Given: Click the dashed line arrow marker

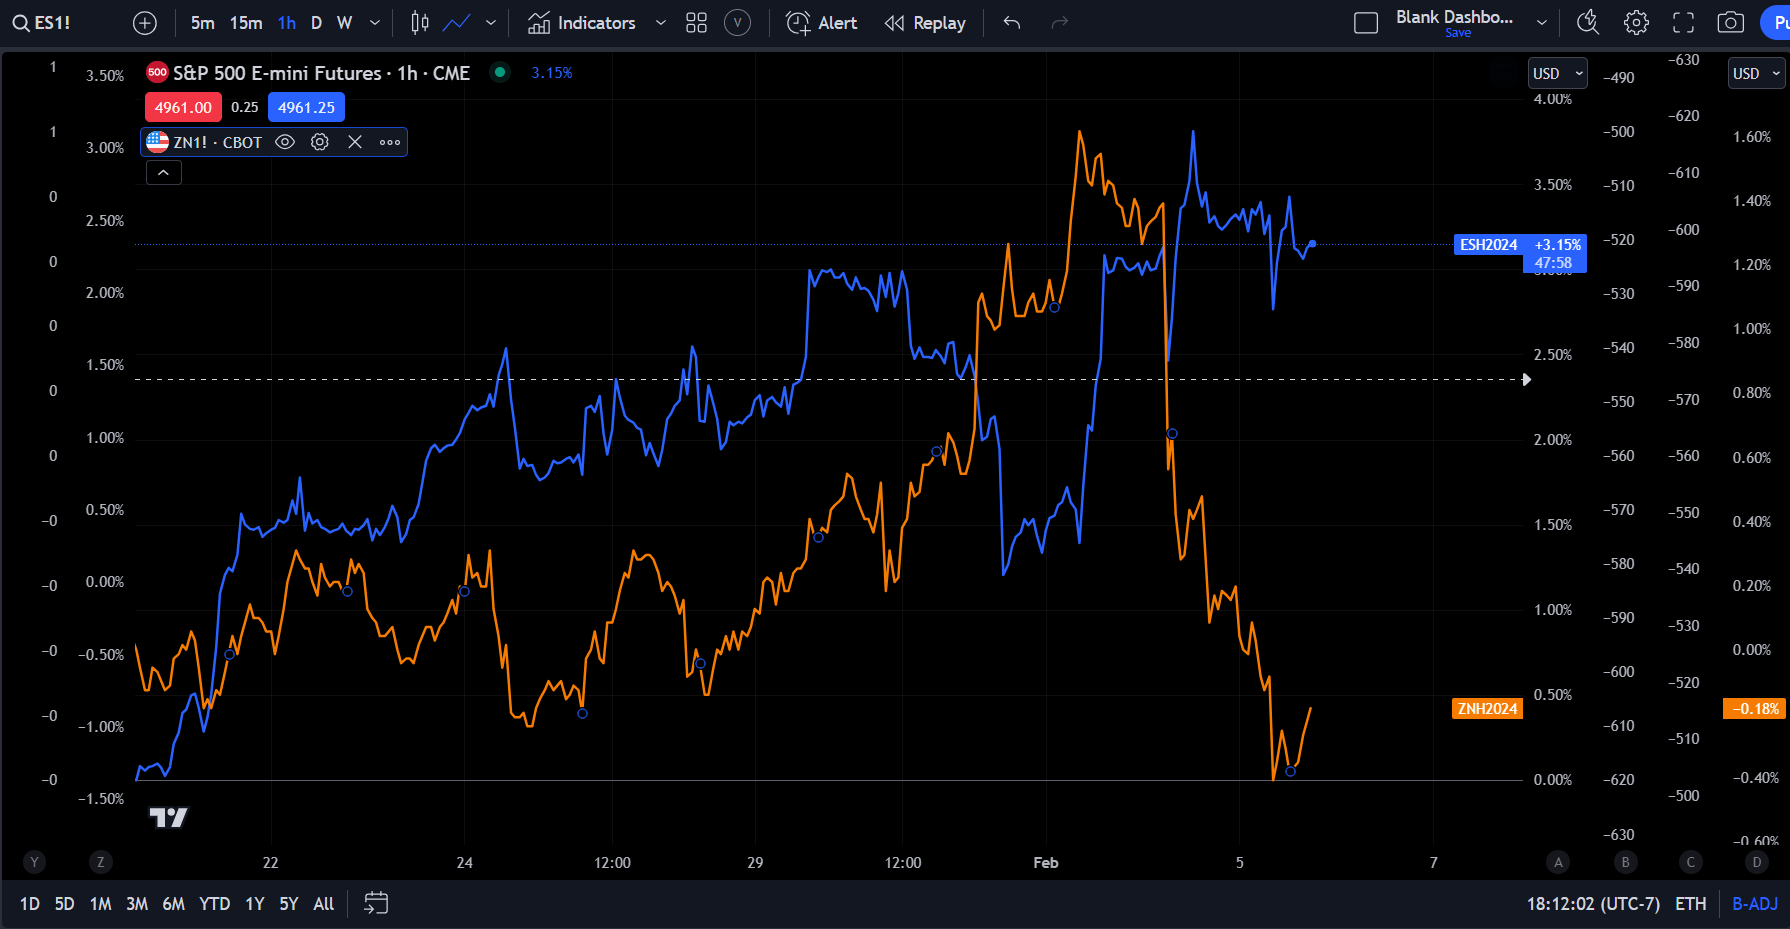Looking at the screenshot, I should pyautogui.click(x=1526, y=379).
